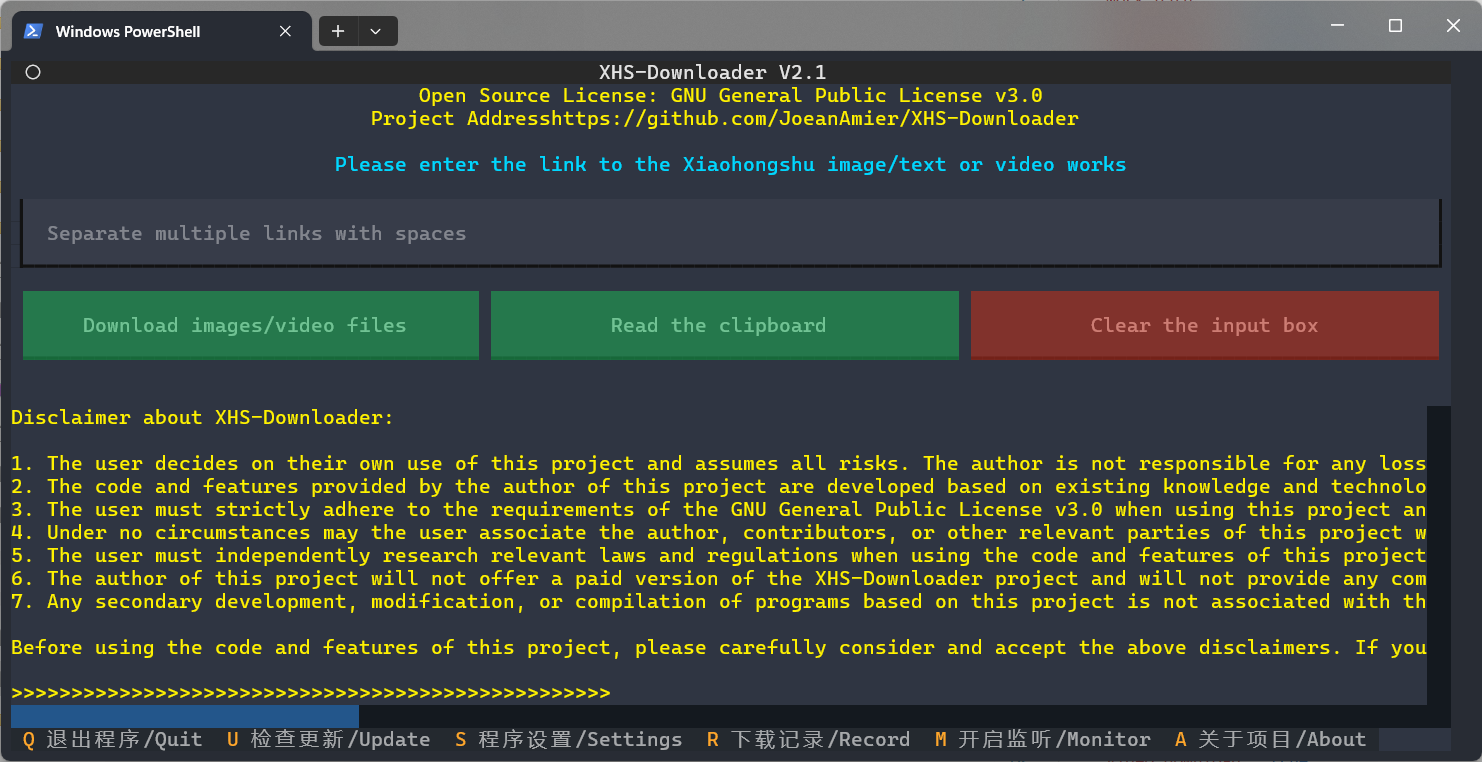Select Quit in the footer bar
The image size is (1482, 762).
click(113, 739)
